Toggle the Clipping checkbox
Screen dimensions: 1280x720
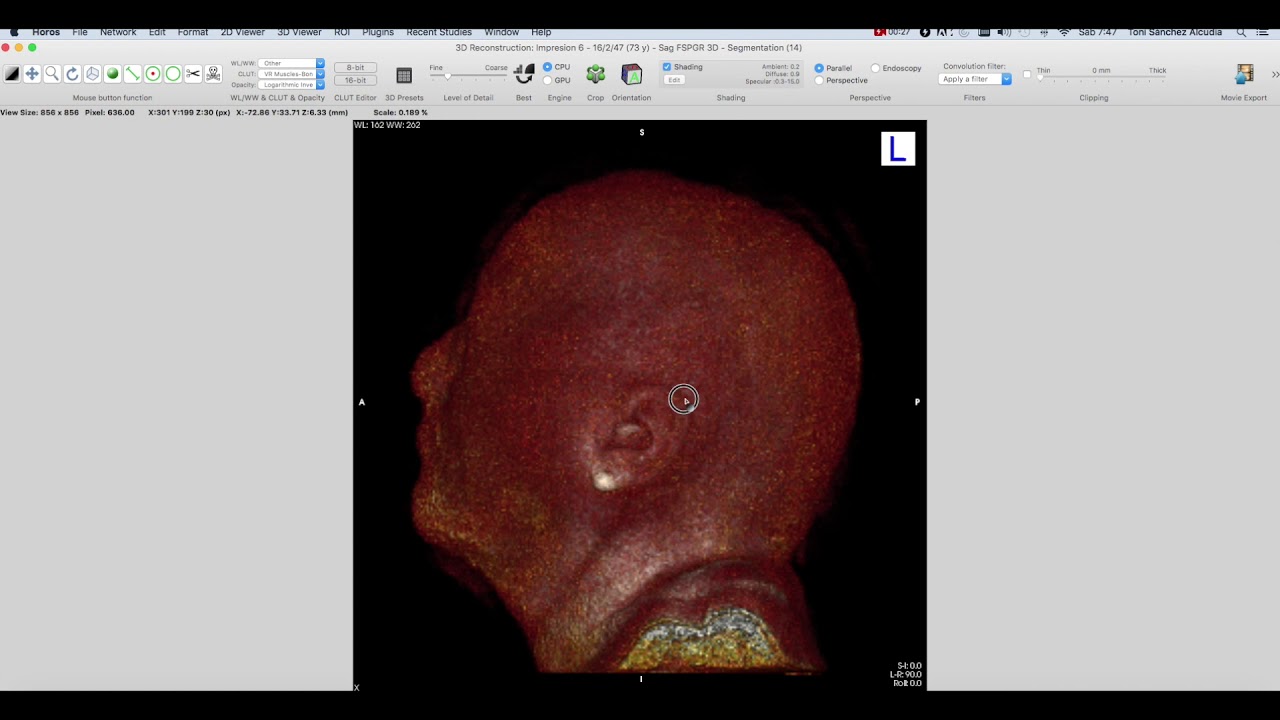point(1027,74)
